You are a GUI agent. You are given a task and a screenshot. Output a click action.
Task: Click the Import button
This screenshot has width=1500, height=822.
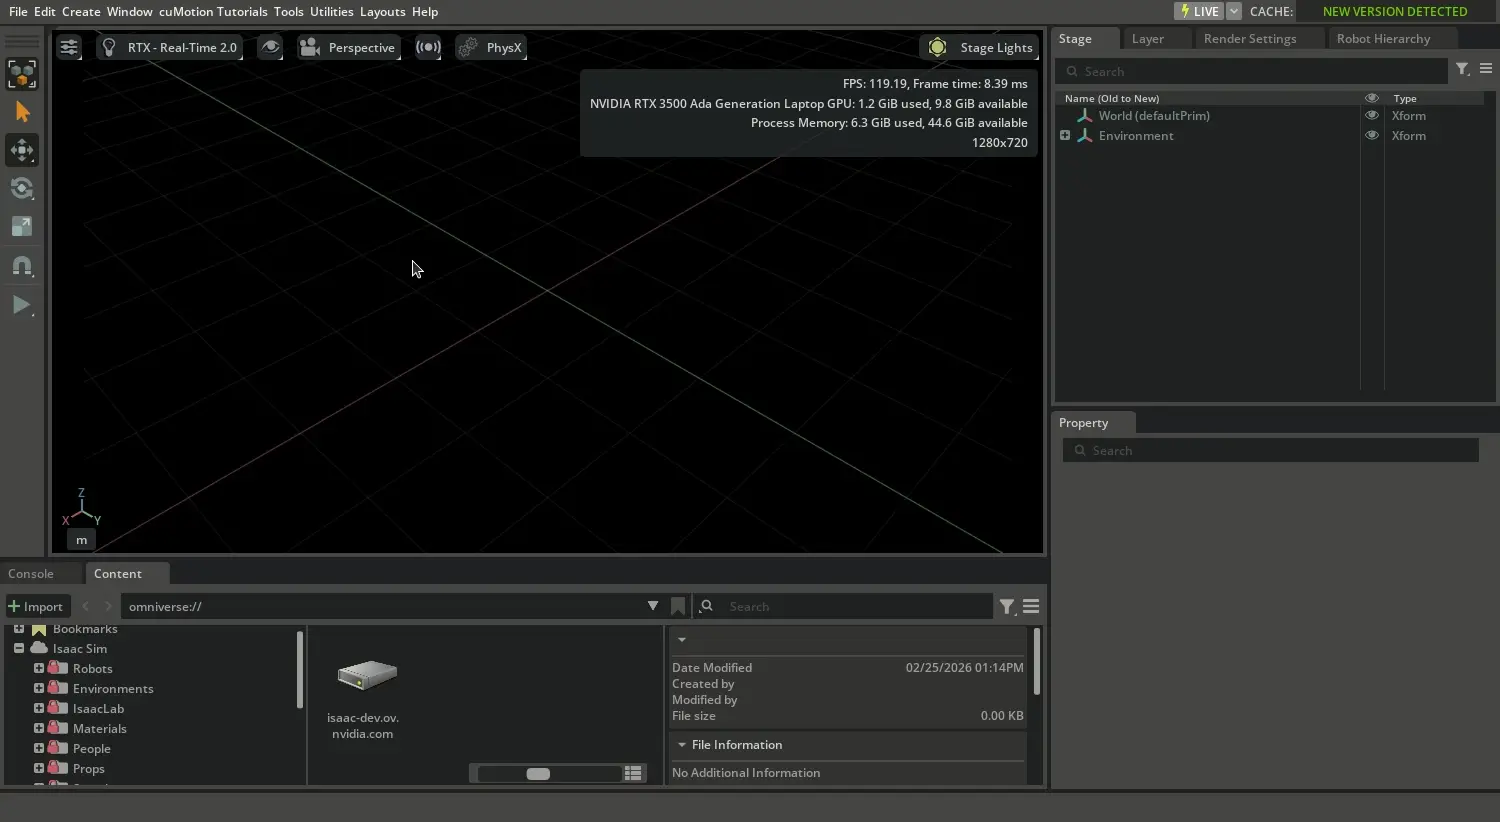[36, 606]
